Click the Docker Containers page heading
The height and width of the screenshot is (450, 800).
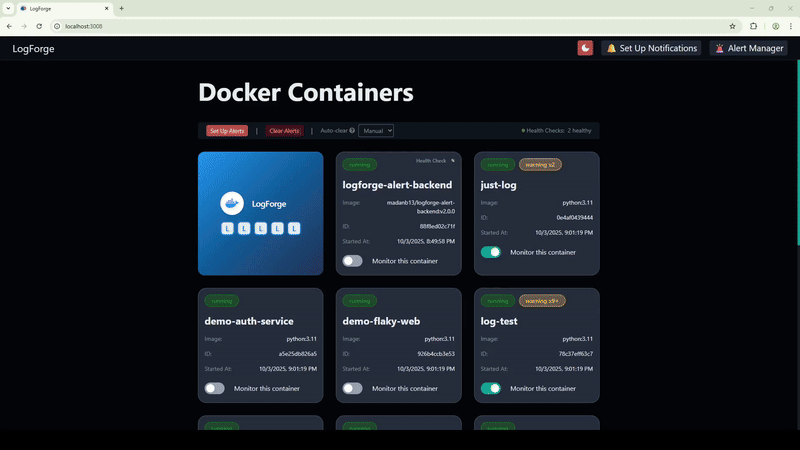[306, 92]
